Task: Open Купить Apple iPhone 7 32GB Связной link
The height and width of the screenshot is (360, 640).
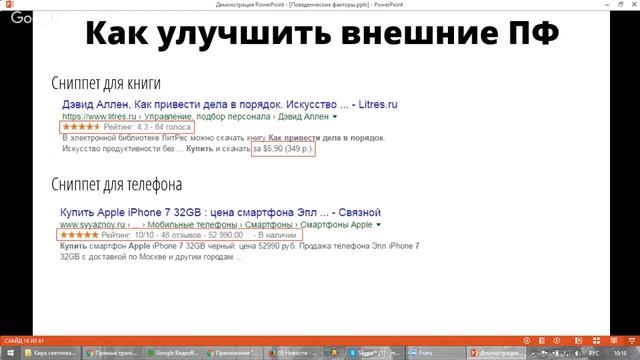Action: [x=220, y=213]
